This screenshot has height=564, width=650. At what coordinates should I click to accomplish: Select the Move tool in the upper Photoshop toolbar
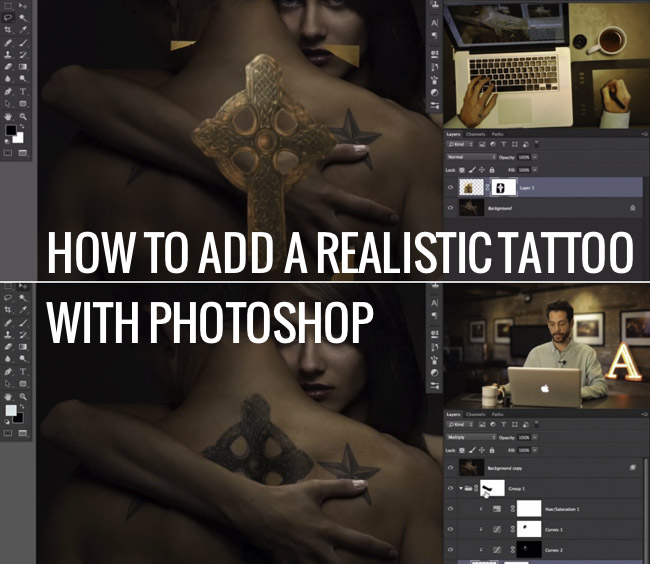pos(23,6)
